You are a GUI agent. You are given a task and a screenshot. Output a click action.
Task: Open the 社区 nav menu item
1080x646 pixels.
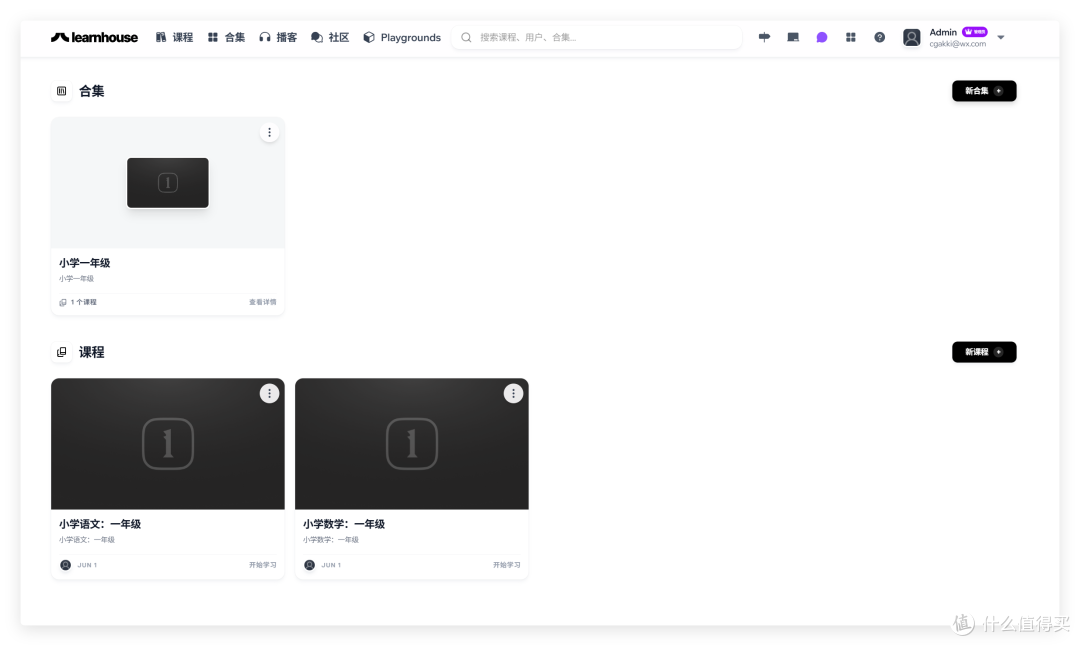point(330,37)
